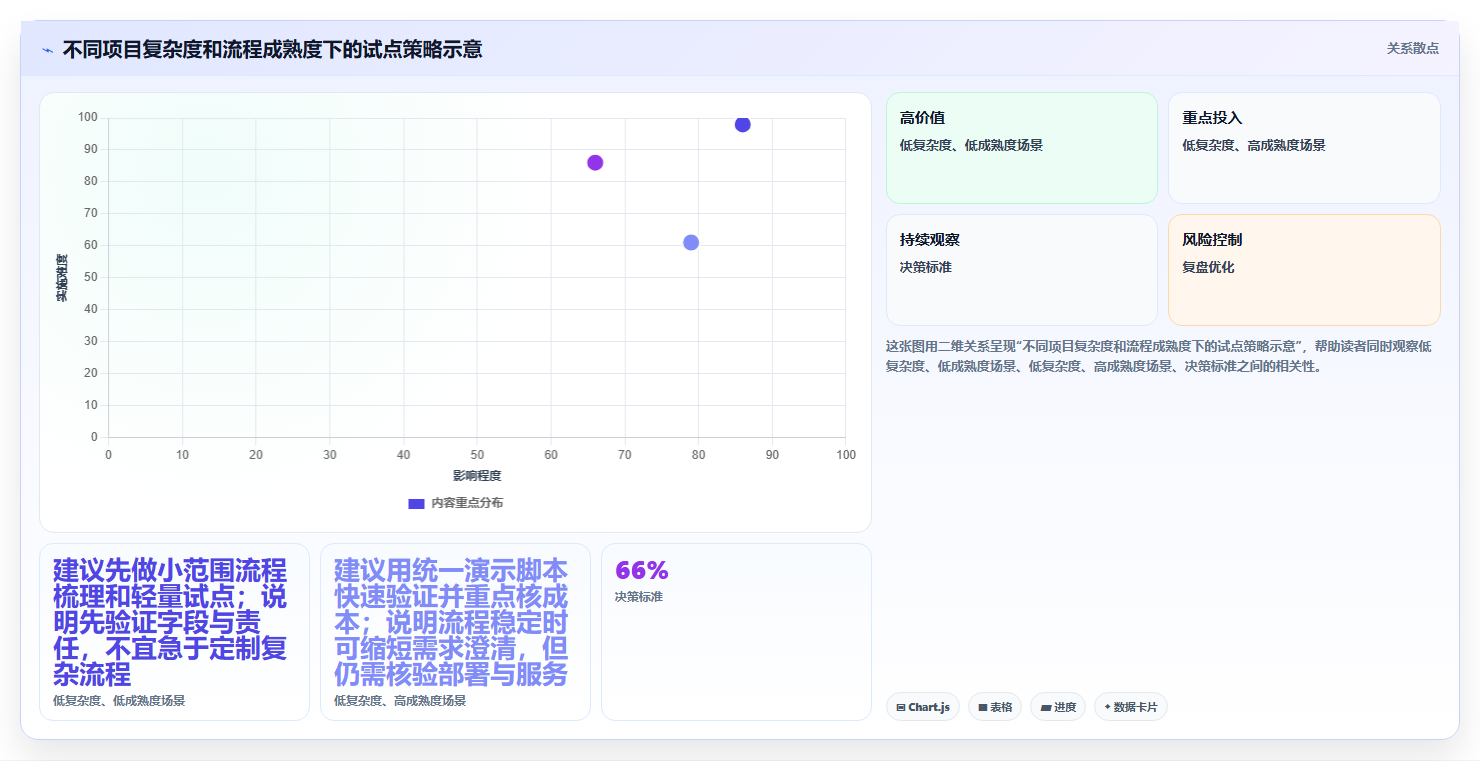The image size is (1480, 761).
Task: Click 低复杂度、低成熟度场景 caption under first bottom card
Action: point(119,701)
